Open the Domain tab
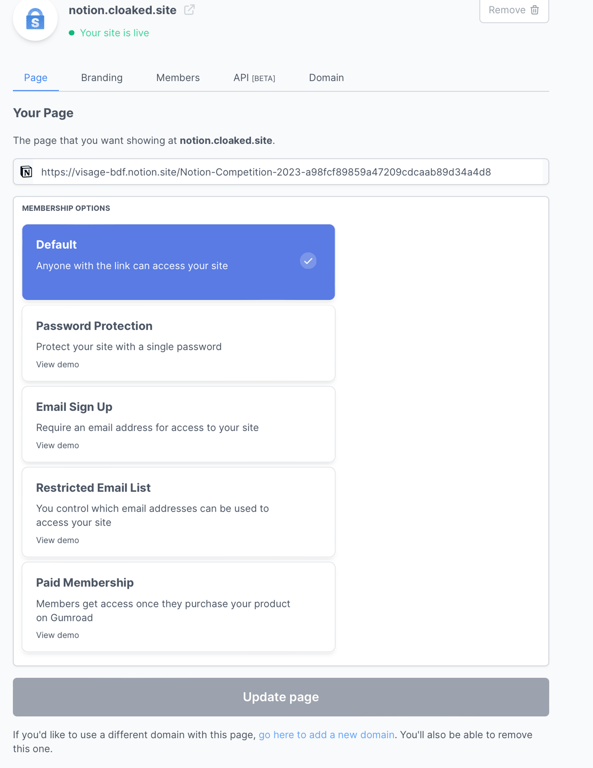 pos(326,78)
